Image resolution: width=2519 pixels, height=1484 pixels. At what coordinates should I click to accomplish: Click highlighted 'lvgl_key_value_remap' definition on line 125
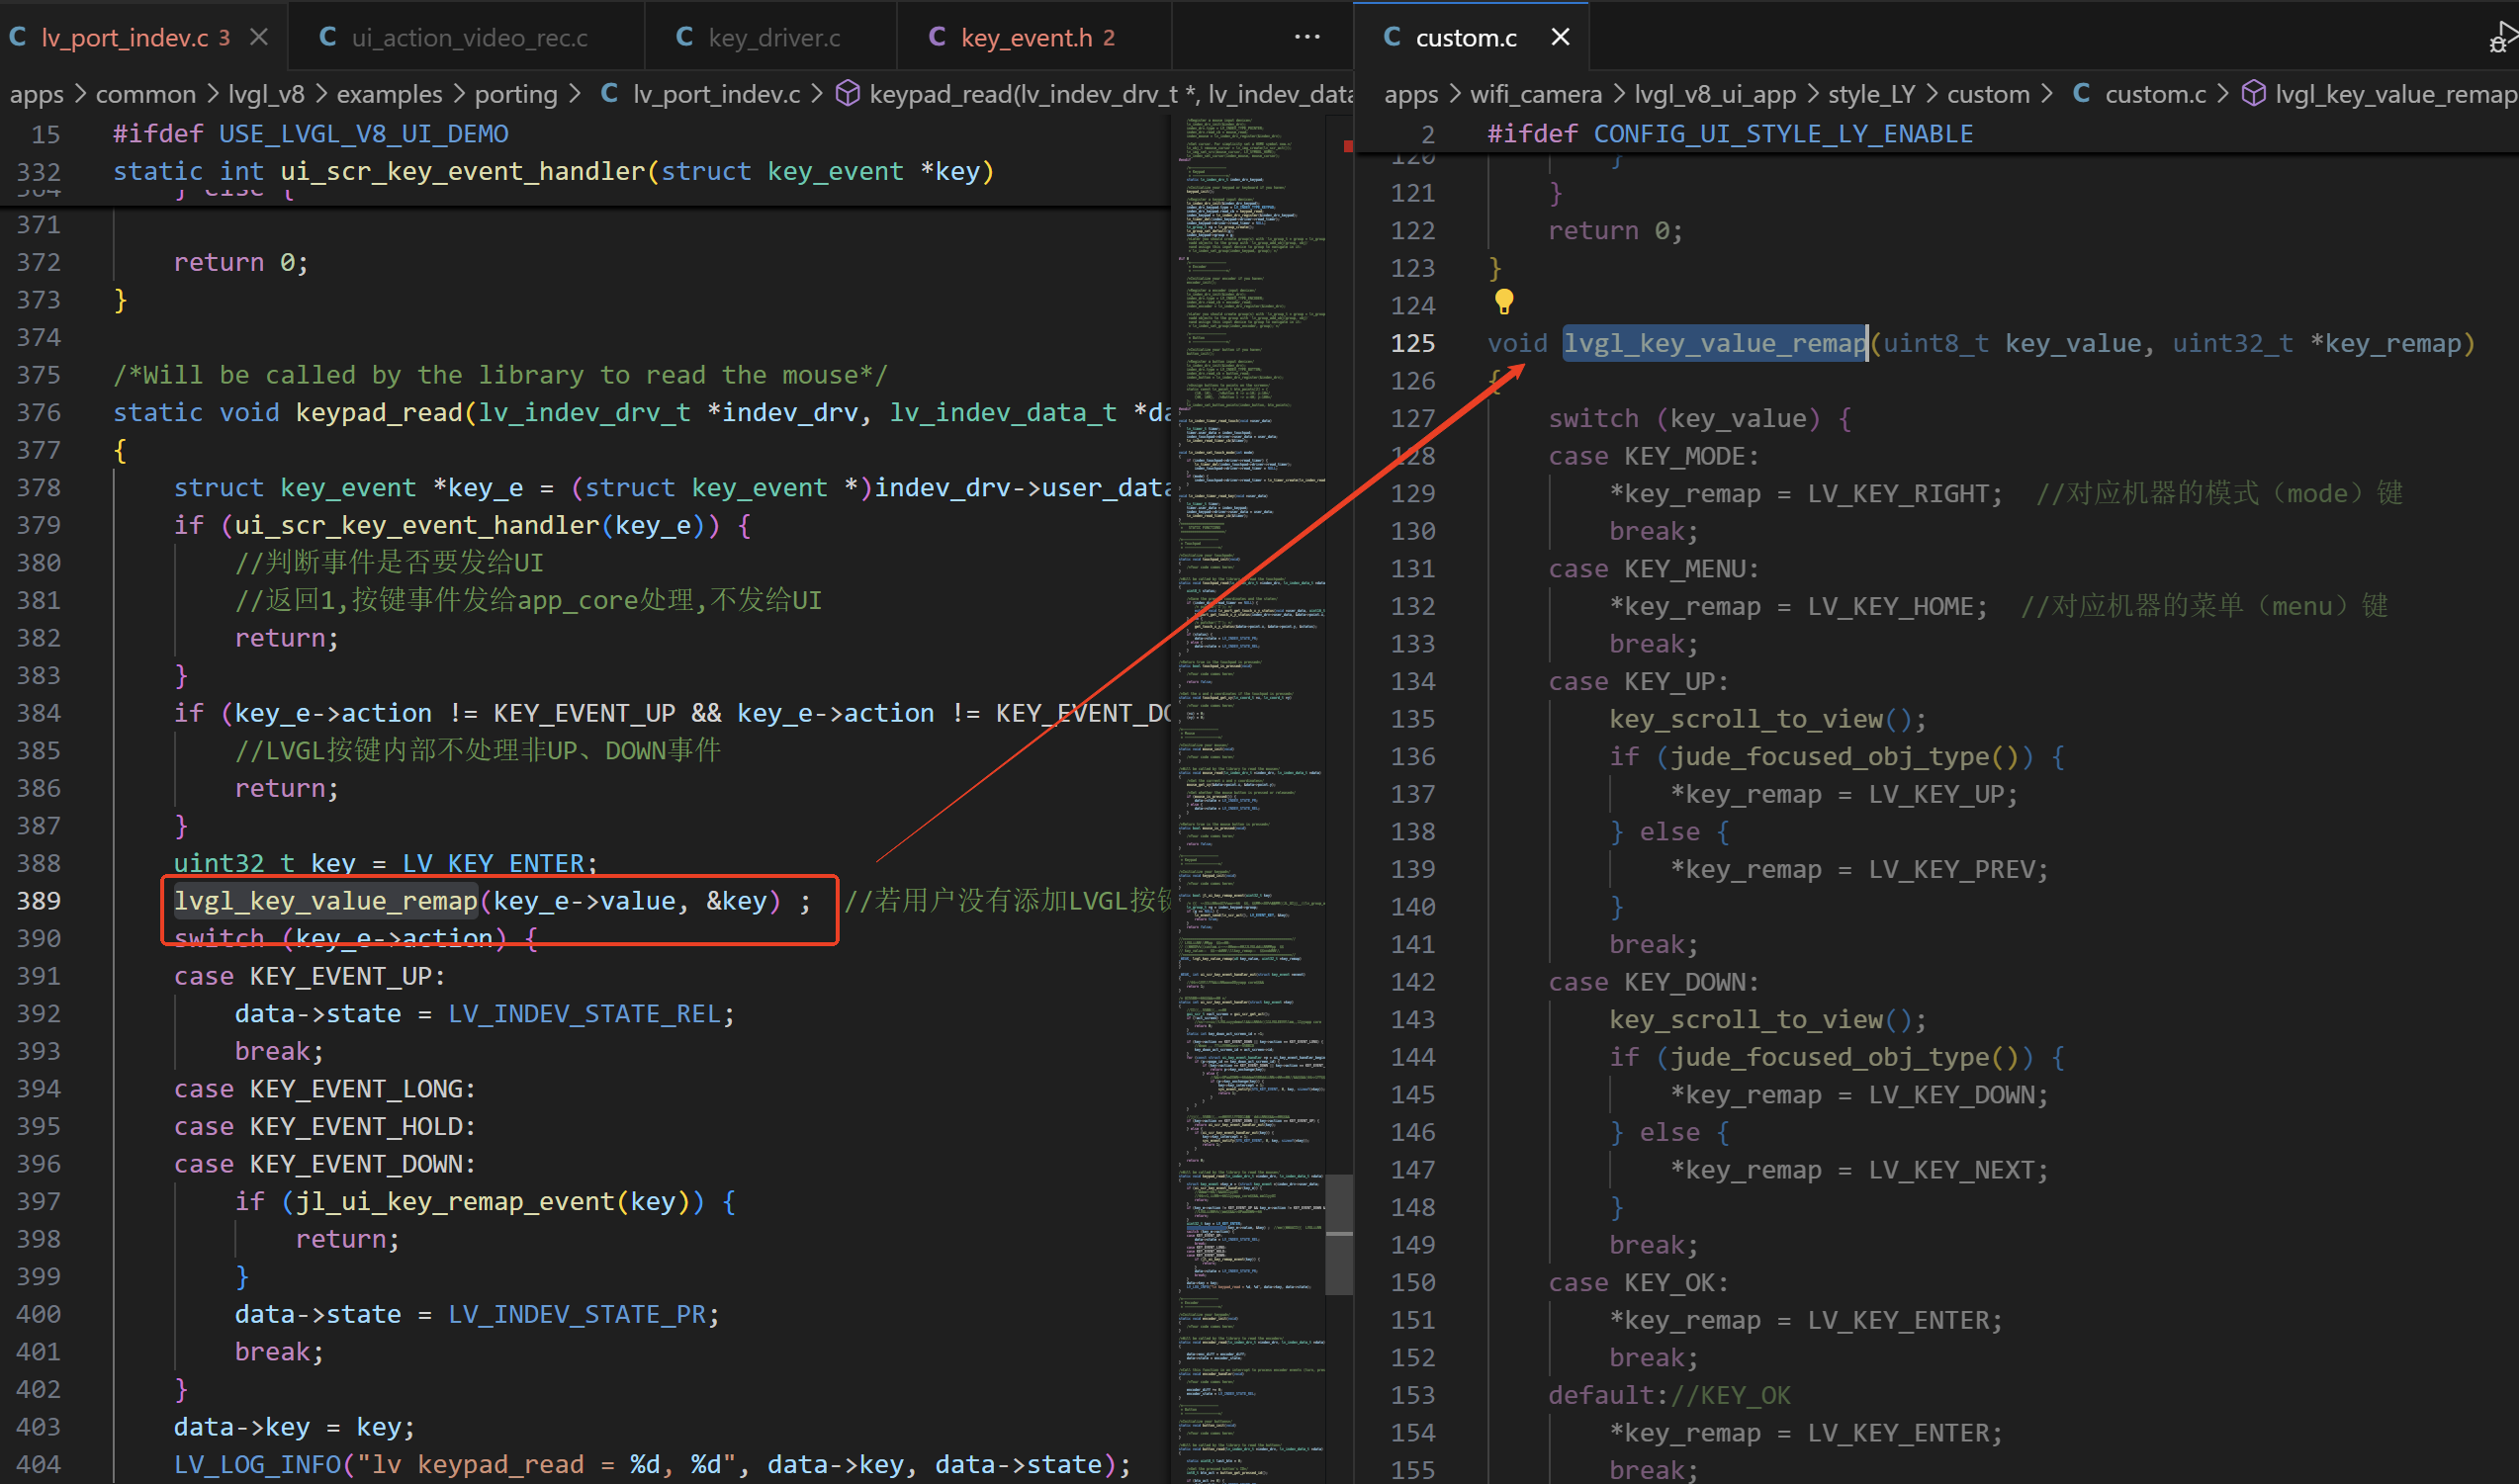[1715, 343]
